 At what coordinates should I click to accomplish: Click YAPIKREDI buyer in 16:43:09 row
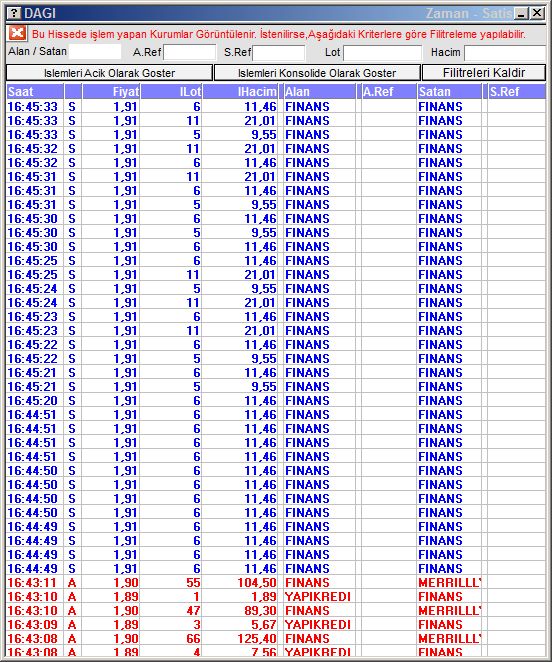click(318, 624)
